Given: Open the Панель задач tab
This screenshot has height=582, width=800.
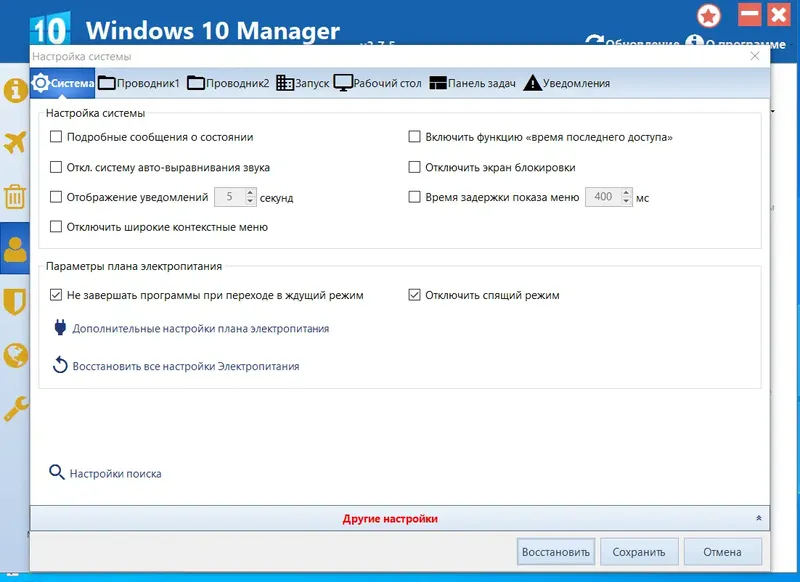Looking at the screenshot, I should click(472, 83).
